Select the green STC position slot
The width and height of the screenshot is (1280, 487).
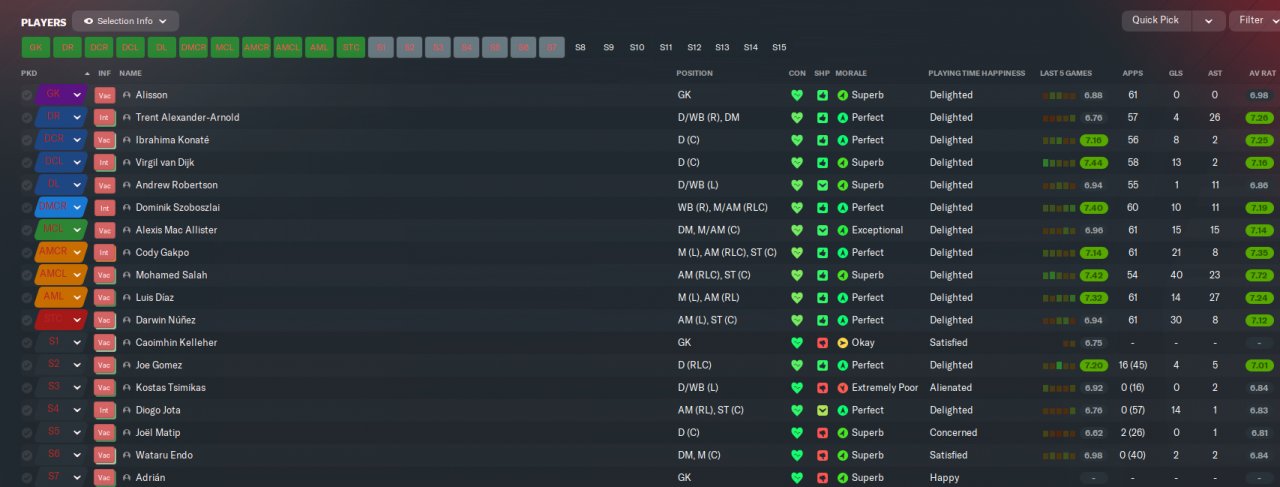pyautogui.click(x=350, y=47)
